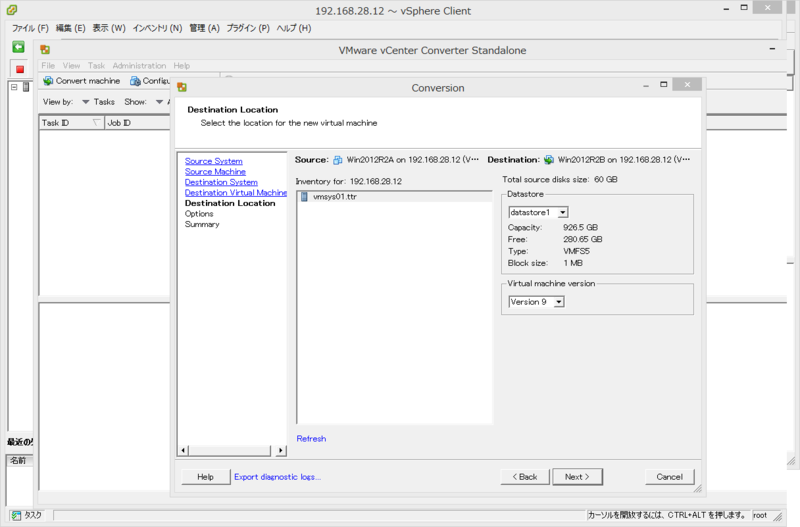Click the 926.5 GB capacity value
800x527 pixels.
click(x=581, y=228)
